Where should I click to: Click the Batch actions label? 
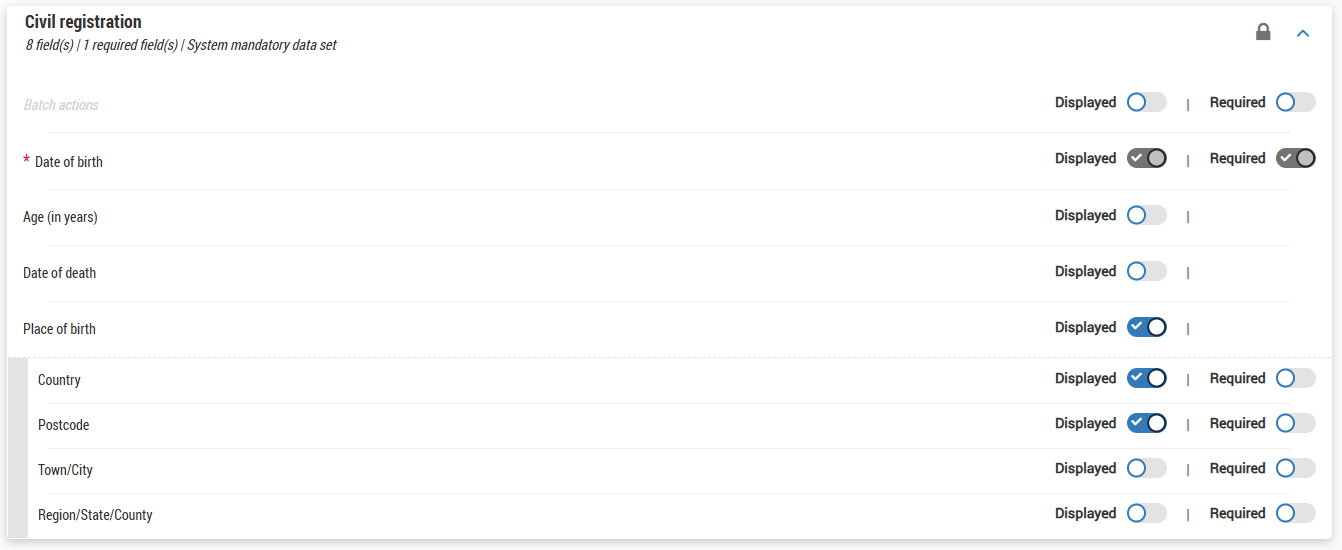[x=61, y=105]
